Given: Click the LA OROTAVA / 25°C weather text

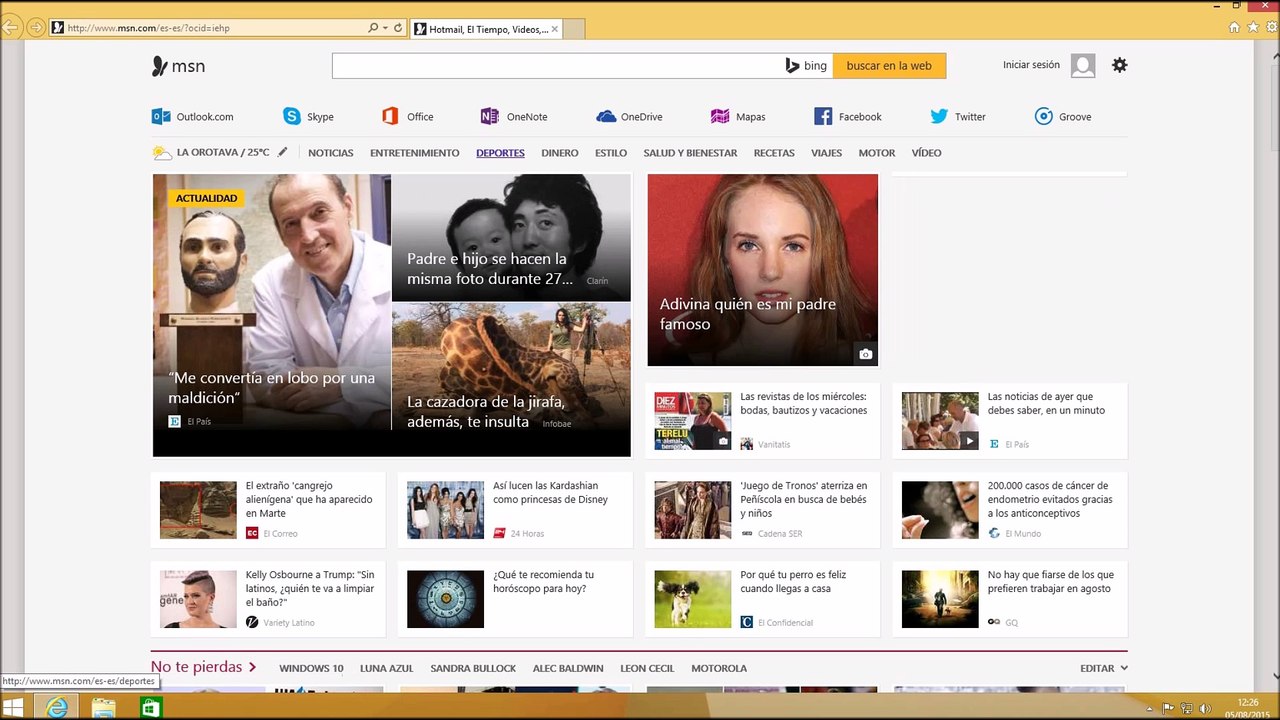Looking at the screenshot, I should tap(223, 153).
